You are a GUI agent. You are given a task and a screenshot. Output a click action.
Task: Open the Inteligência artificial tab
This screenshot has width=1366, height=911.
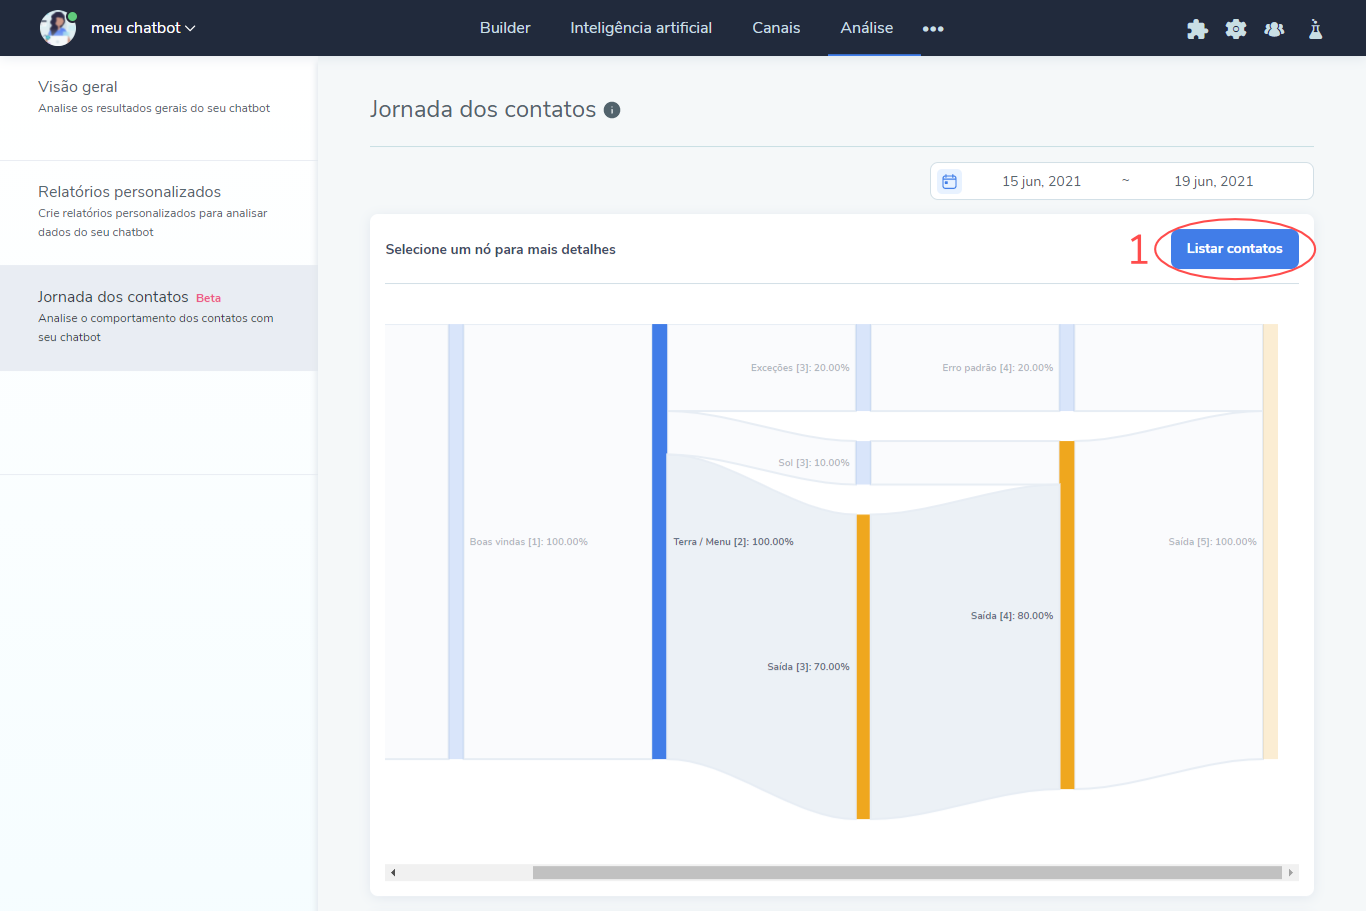click(641, 28)
